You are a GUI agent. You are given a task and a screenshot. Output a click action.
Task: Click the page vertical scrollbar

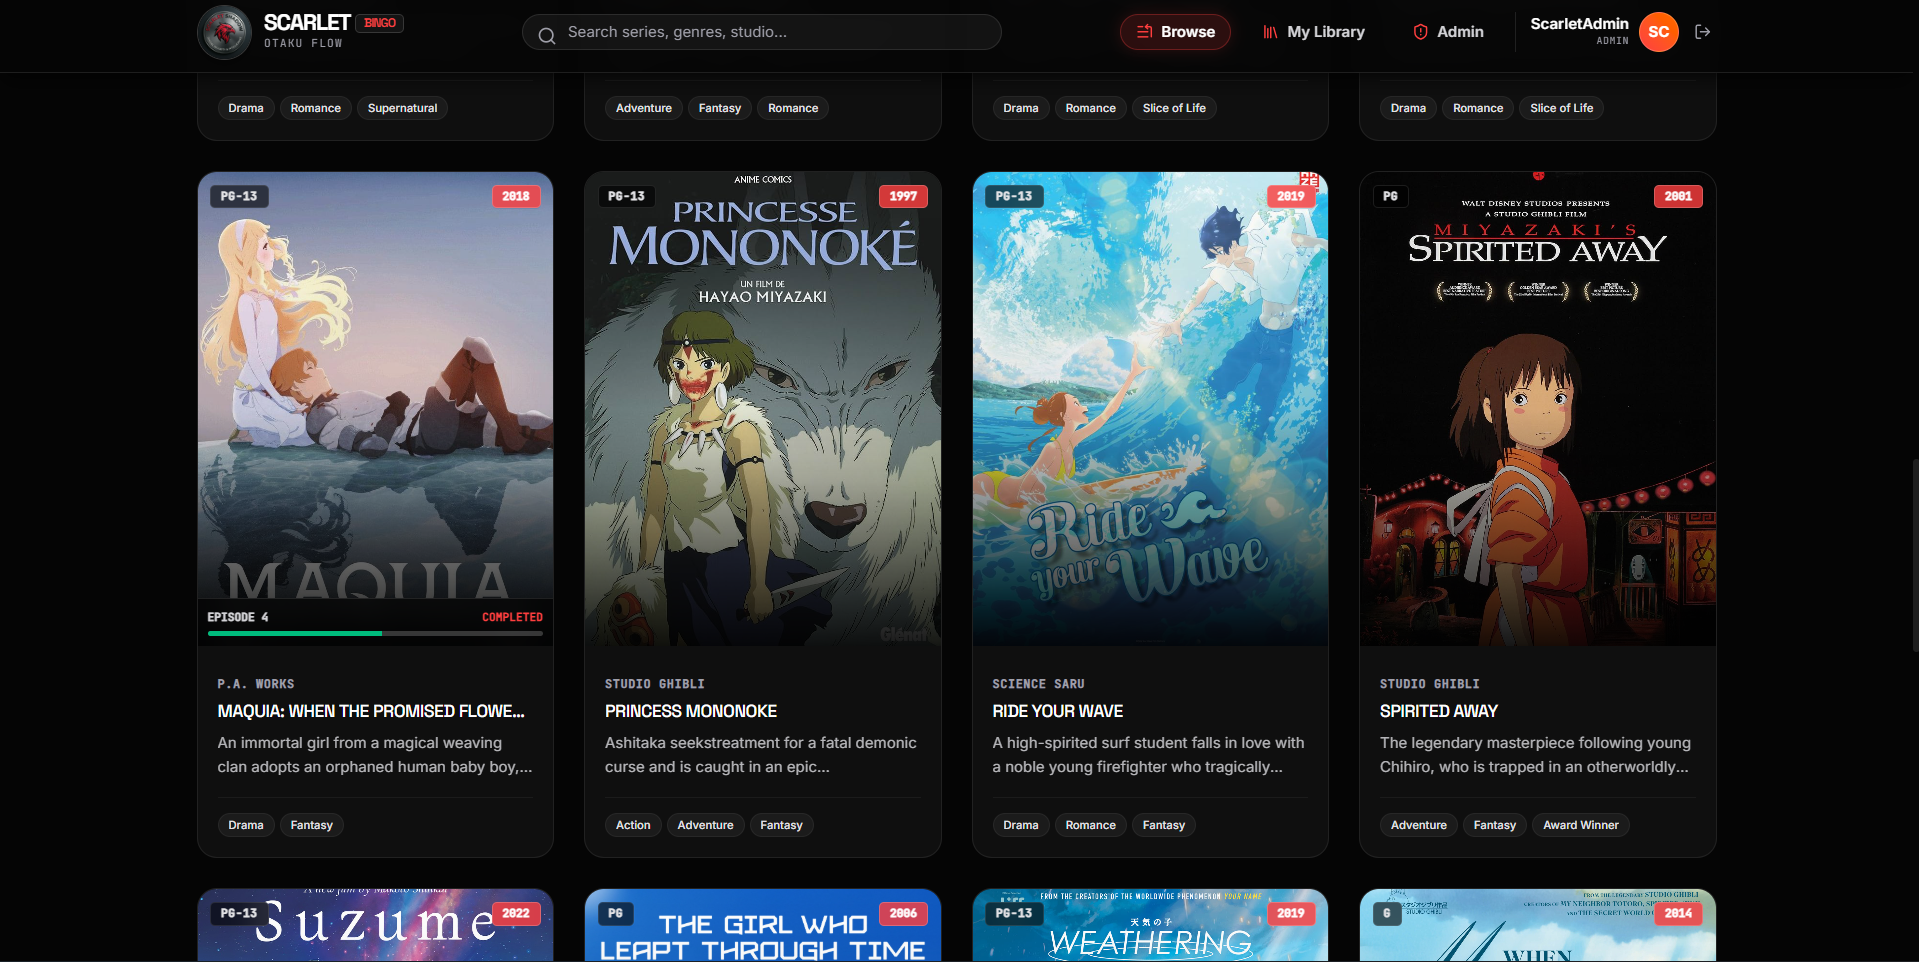tap(1914, 555)
